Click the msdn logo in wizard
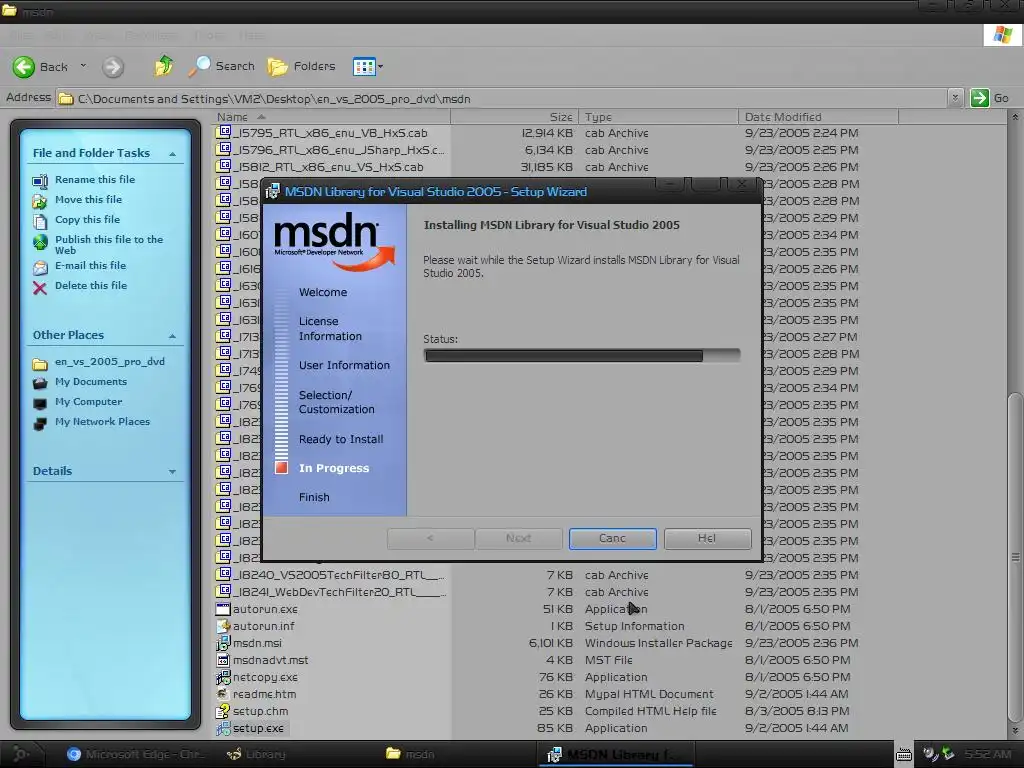 coord(334,240)
